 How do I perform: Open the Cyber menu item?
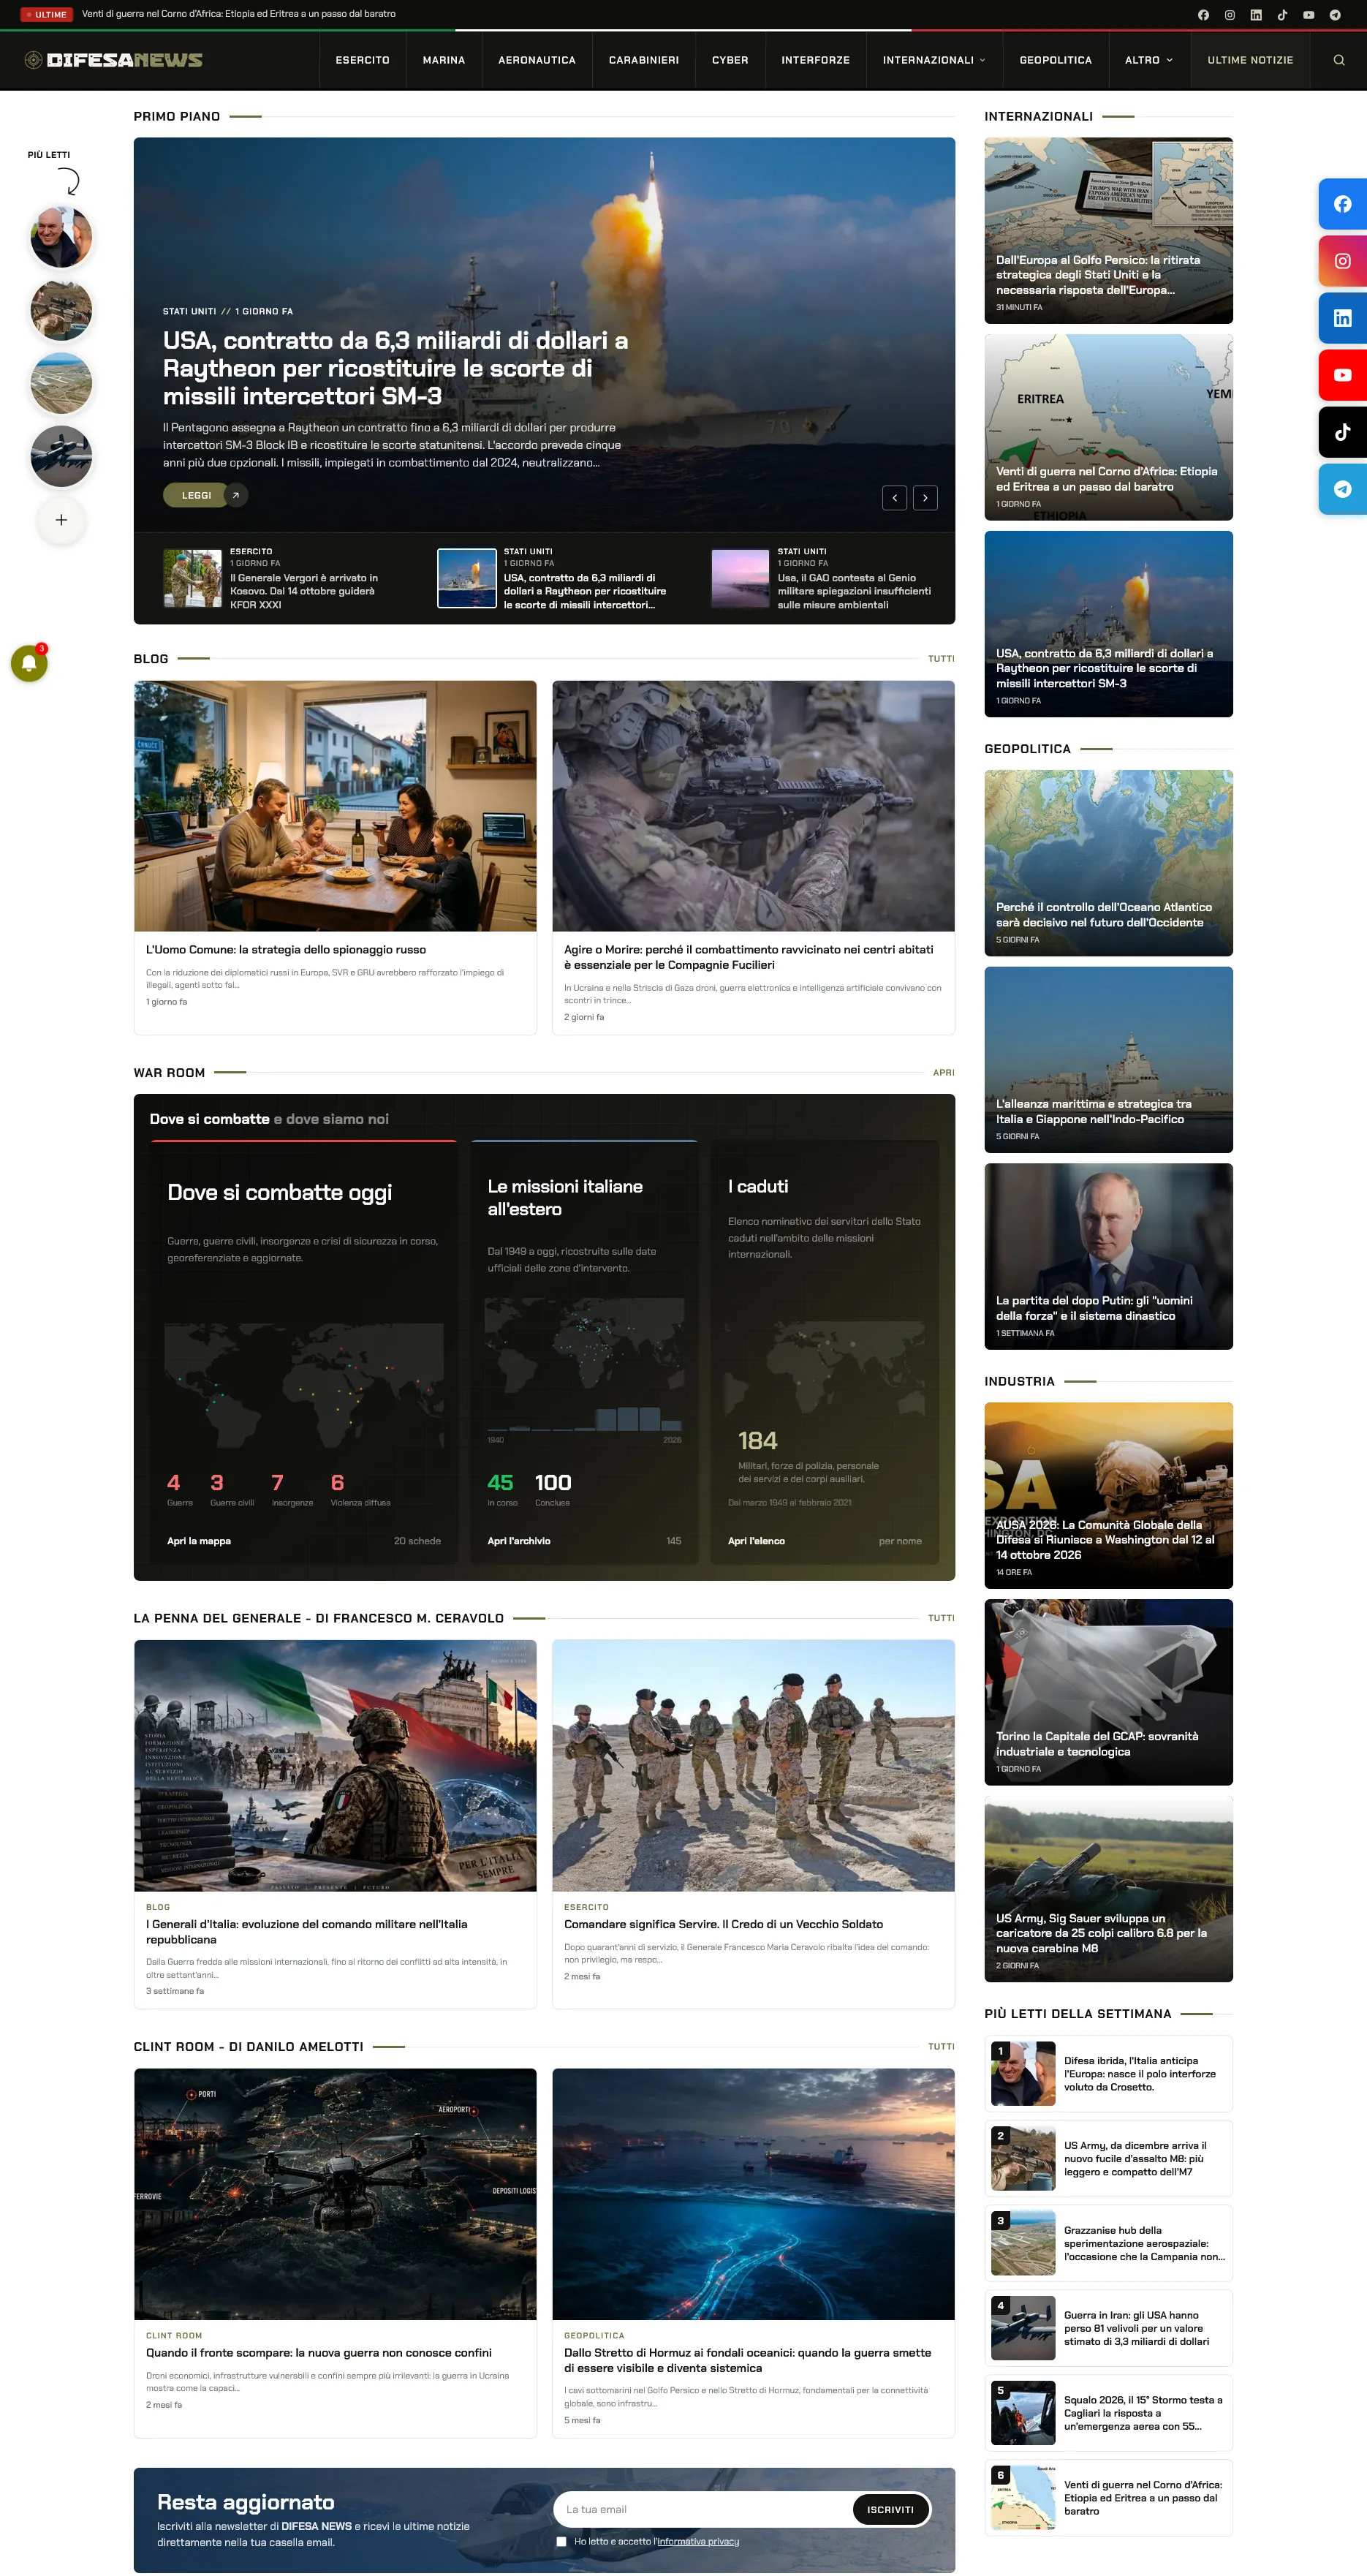point(730,60)
